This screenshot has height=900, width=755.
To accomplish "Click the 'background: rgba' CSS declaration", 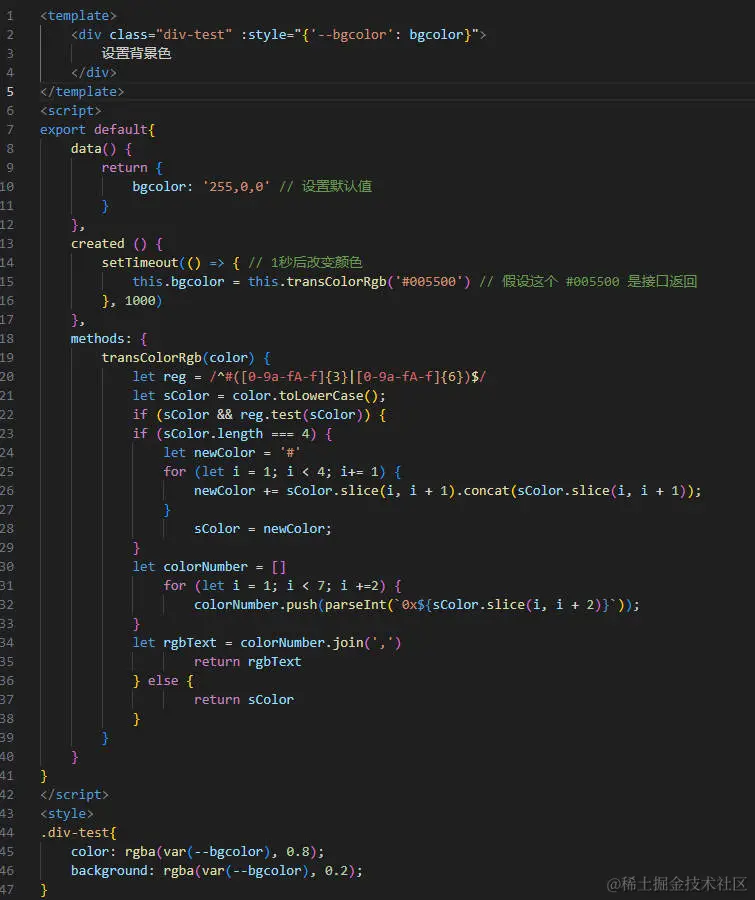I will [216, 871].
